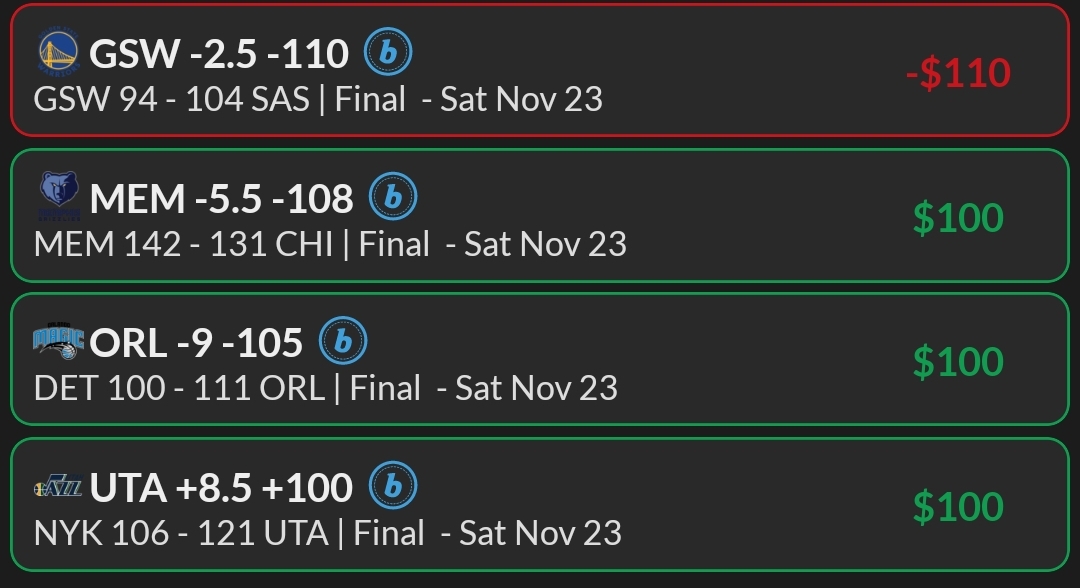Click the Orlando Magic team logo
Image resolution: width=1080 pixels, height=588 pixels.
[59, 343]
